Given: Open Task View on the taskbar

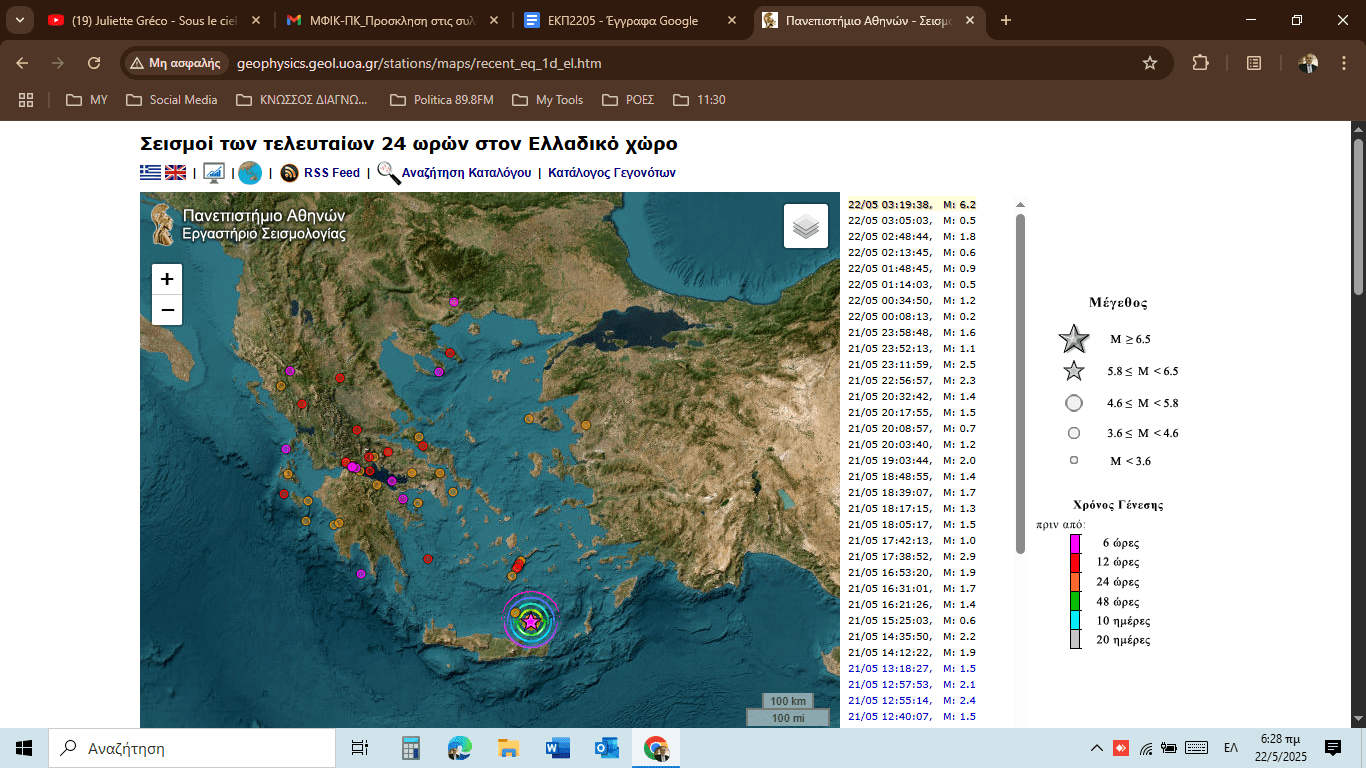Looking at the screenshot, I should tap(360, 748).
